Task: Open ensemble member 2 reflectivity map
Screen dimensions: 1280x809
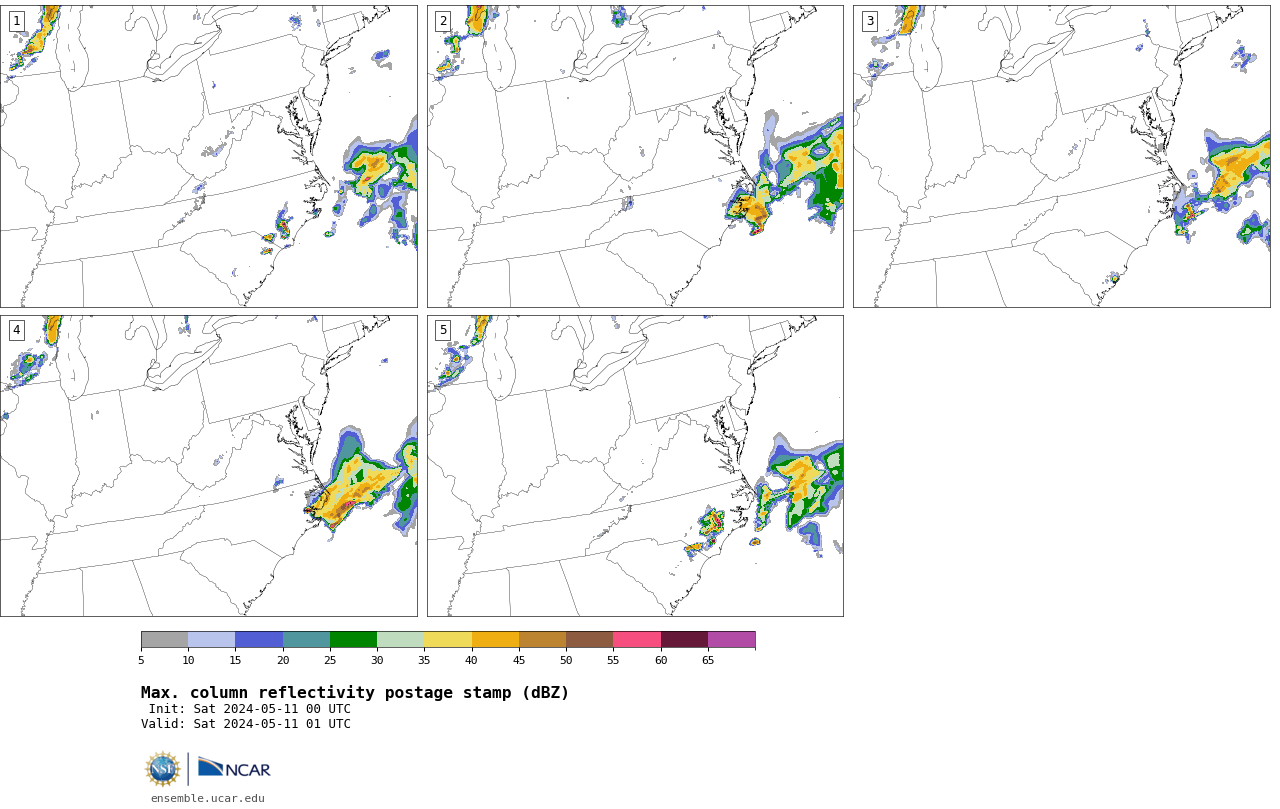Action: (x=635, y=156)
